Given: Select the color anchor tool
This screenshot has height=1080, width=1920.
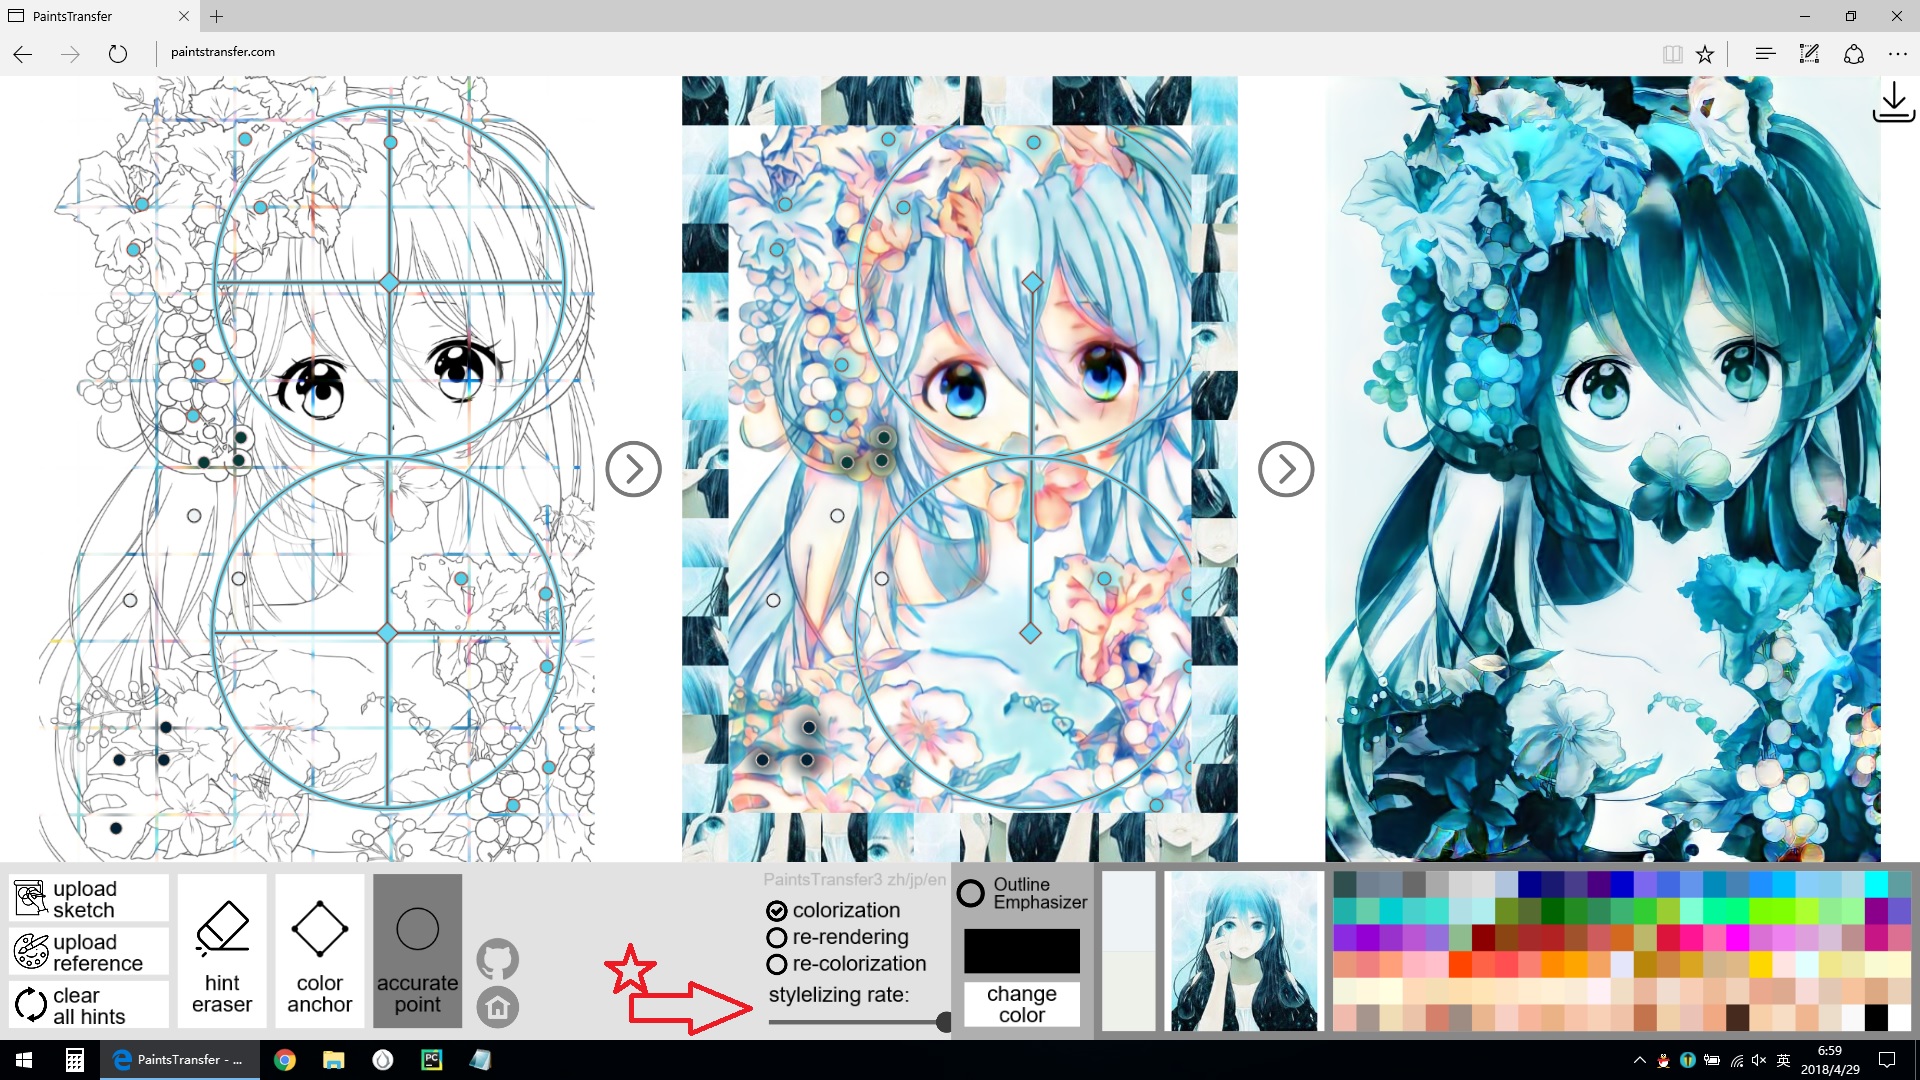Looking at the screenshot, I should 319,951.
